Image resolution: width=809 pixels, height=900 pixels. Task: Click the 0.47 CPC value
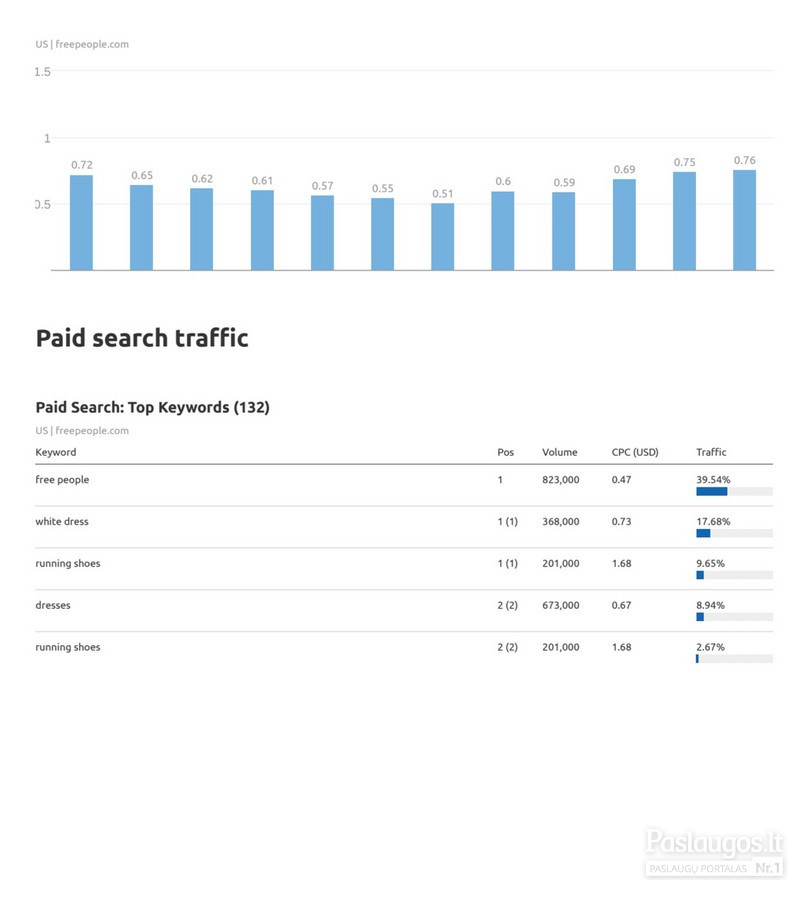point(621,480)
